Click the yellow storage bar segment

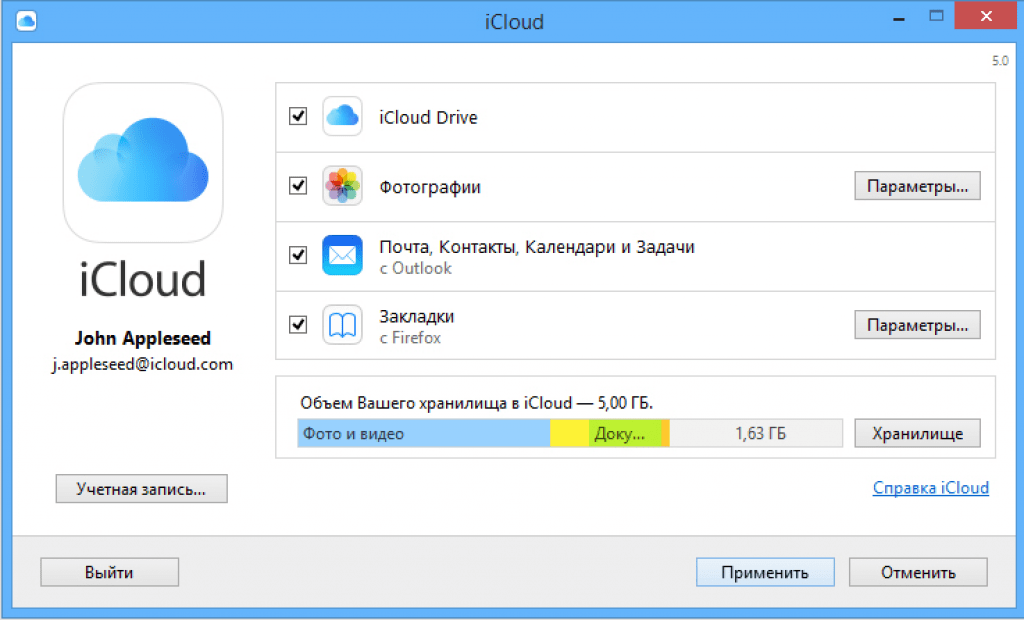pyautogui.click(x=569, y=433)
